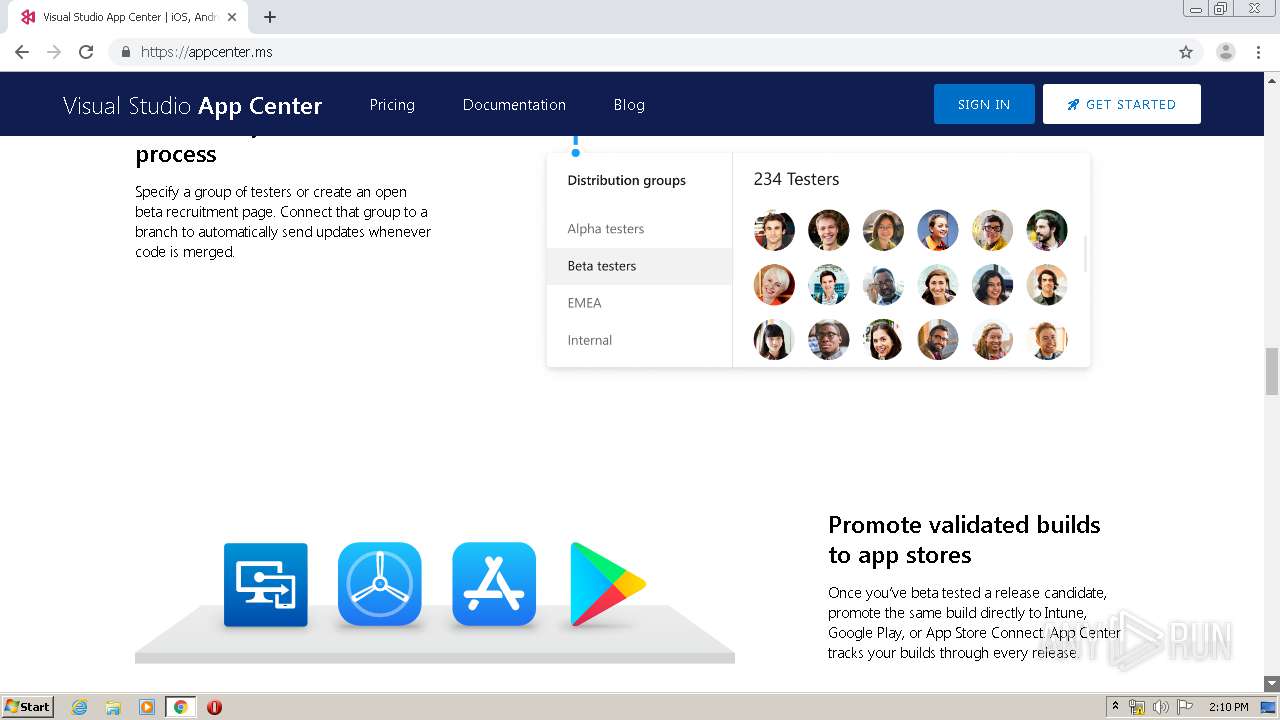Click the Chrome forward arrow
The image size is (1280, 720).
point(54,52)
